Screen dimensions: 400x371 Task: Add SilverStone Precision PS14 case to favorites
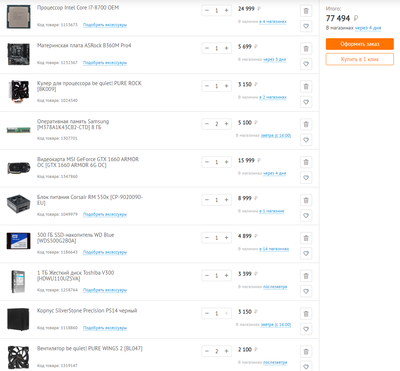point(306,329)
